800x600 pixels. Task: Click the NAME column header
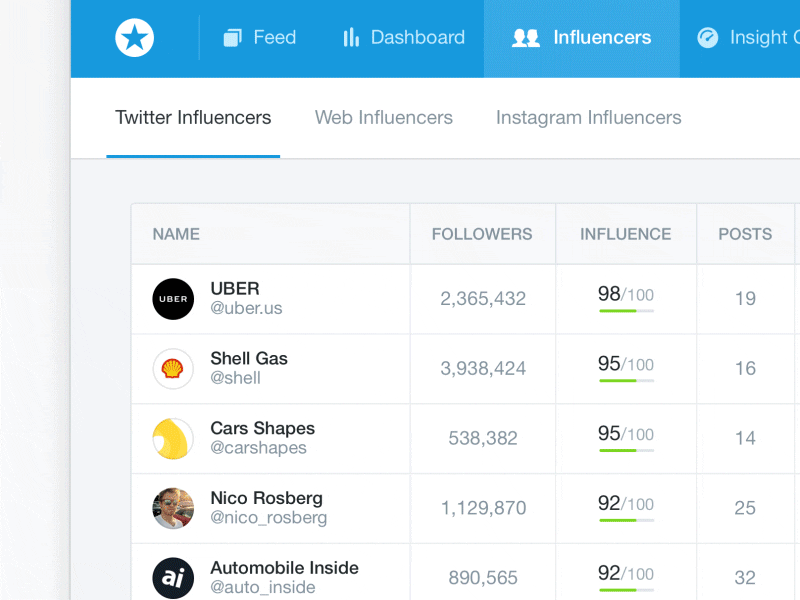[176, 234]
